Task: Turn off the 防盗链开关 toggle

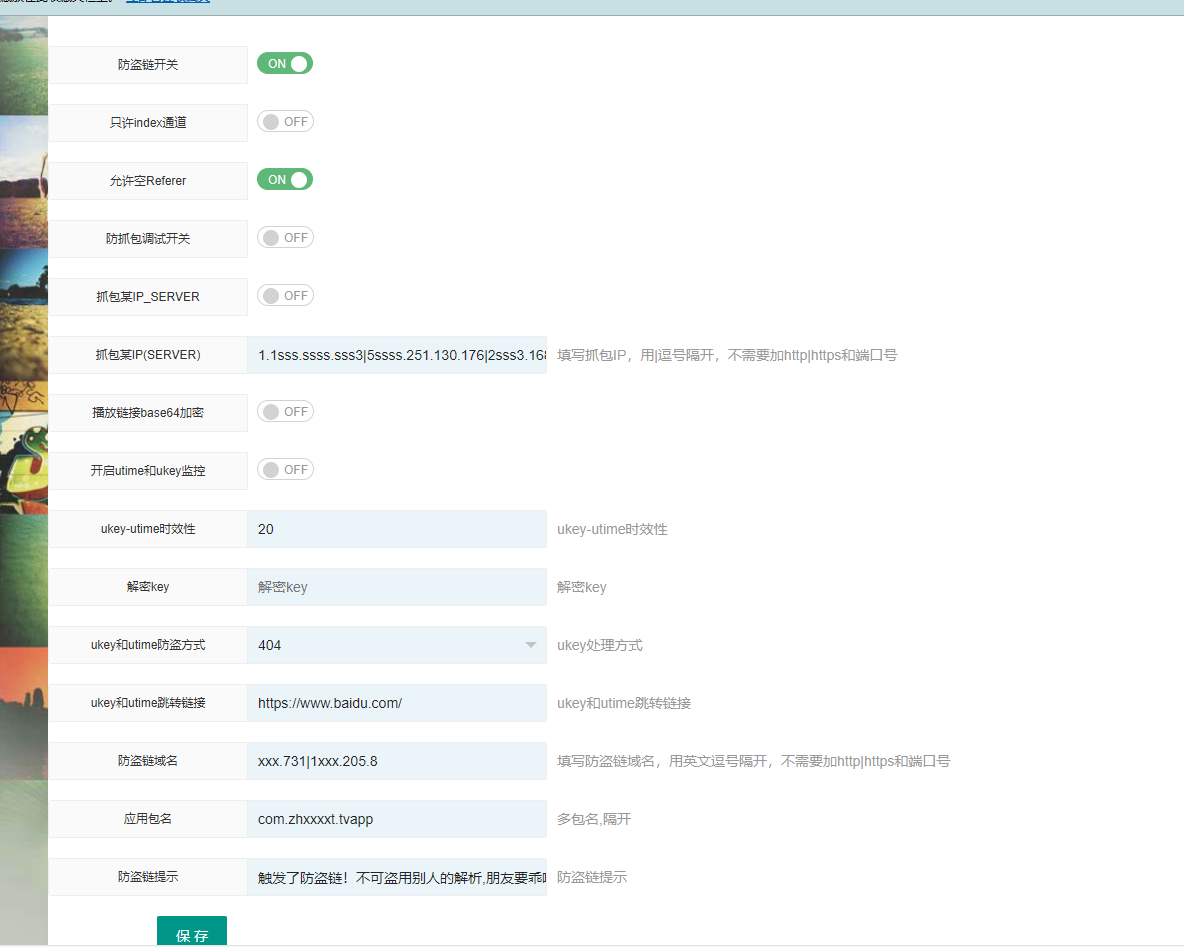Action: click(285, 64)
